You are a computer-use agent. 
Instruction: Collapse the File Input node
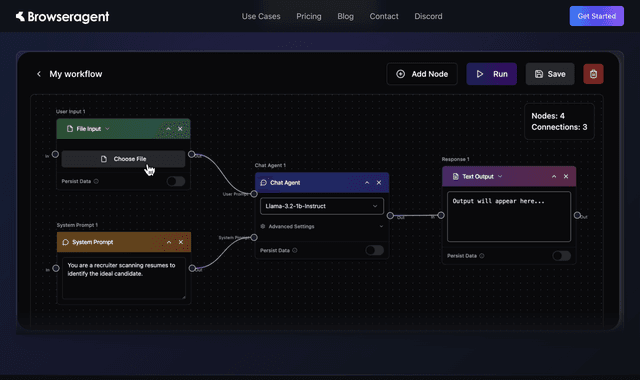168,129
